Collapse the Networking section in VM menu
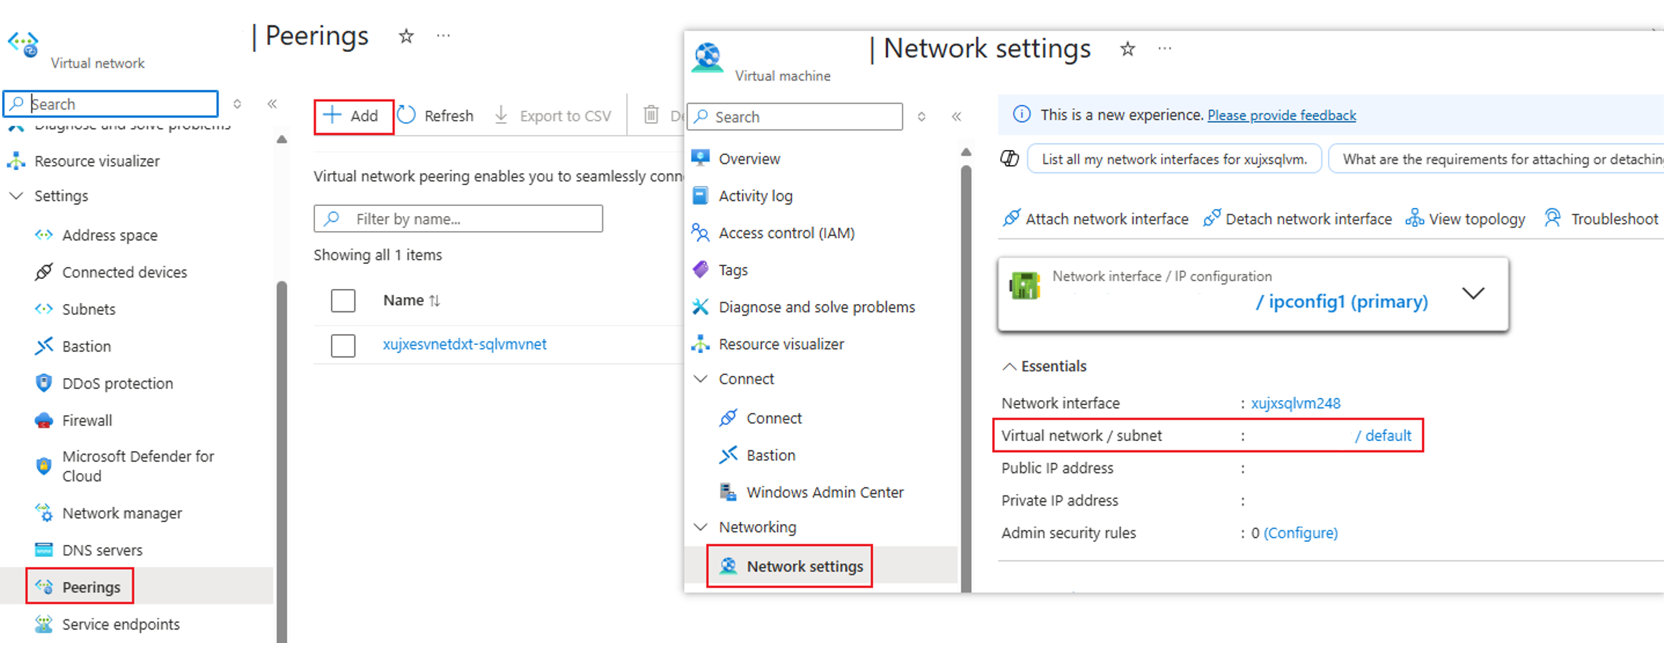This screenshot has width=1664, height=650. tap(701, 527)
